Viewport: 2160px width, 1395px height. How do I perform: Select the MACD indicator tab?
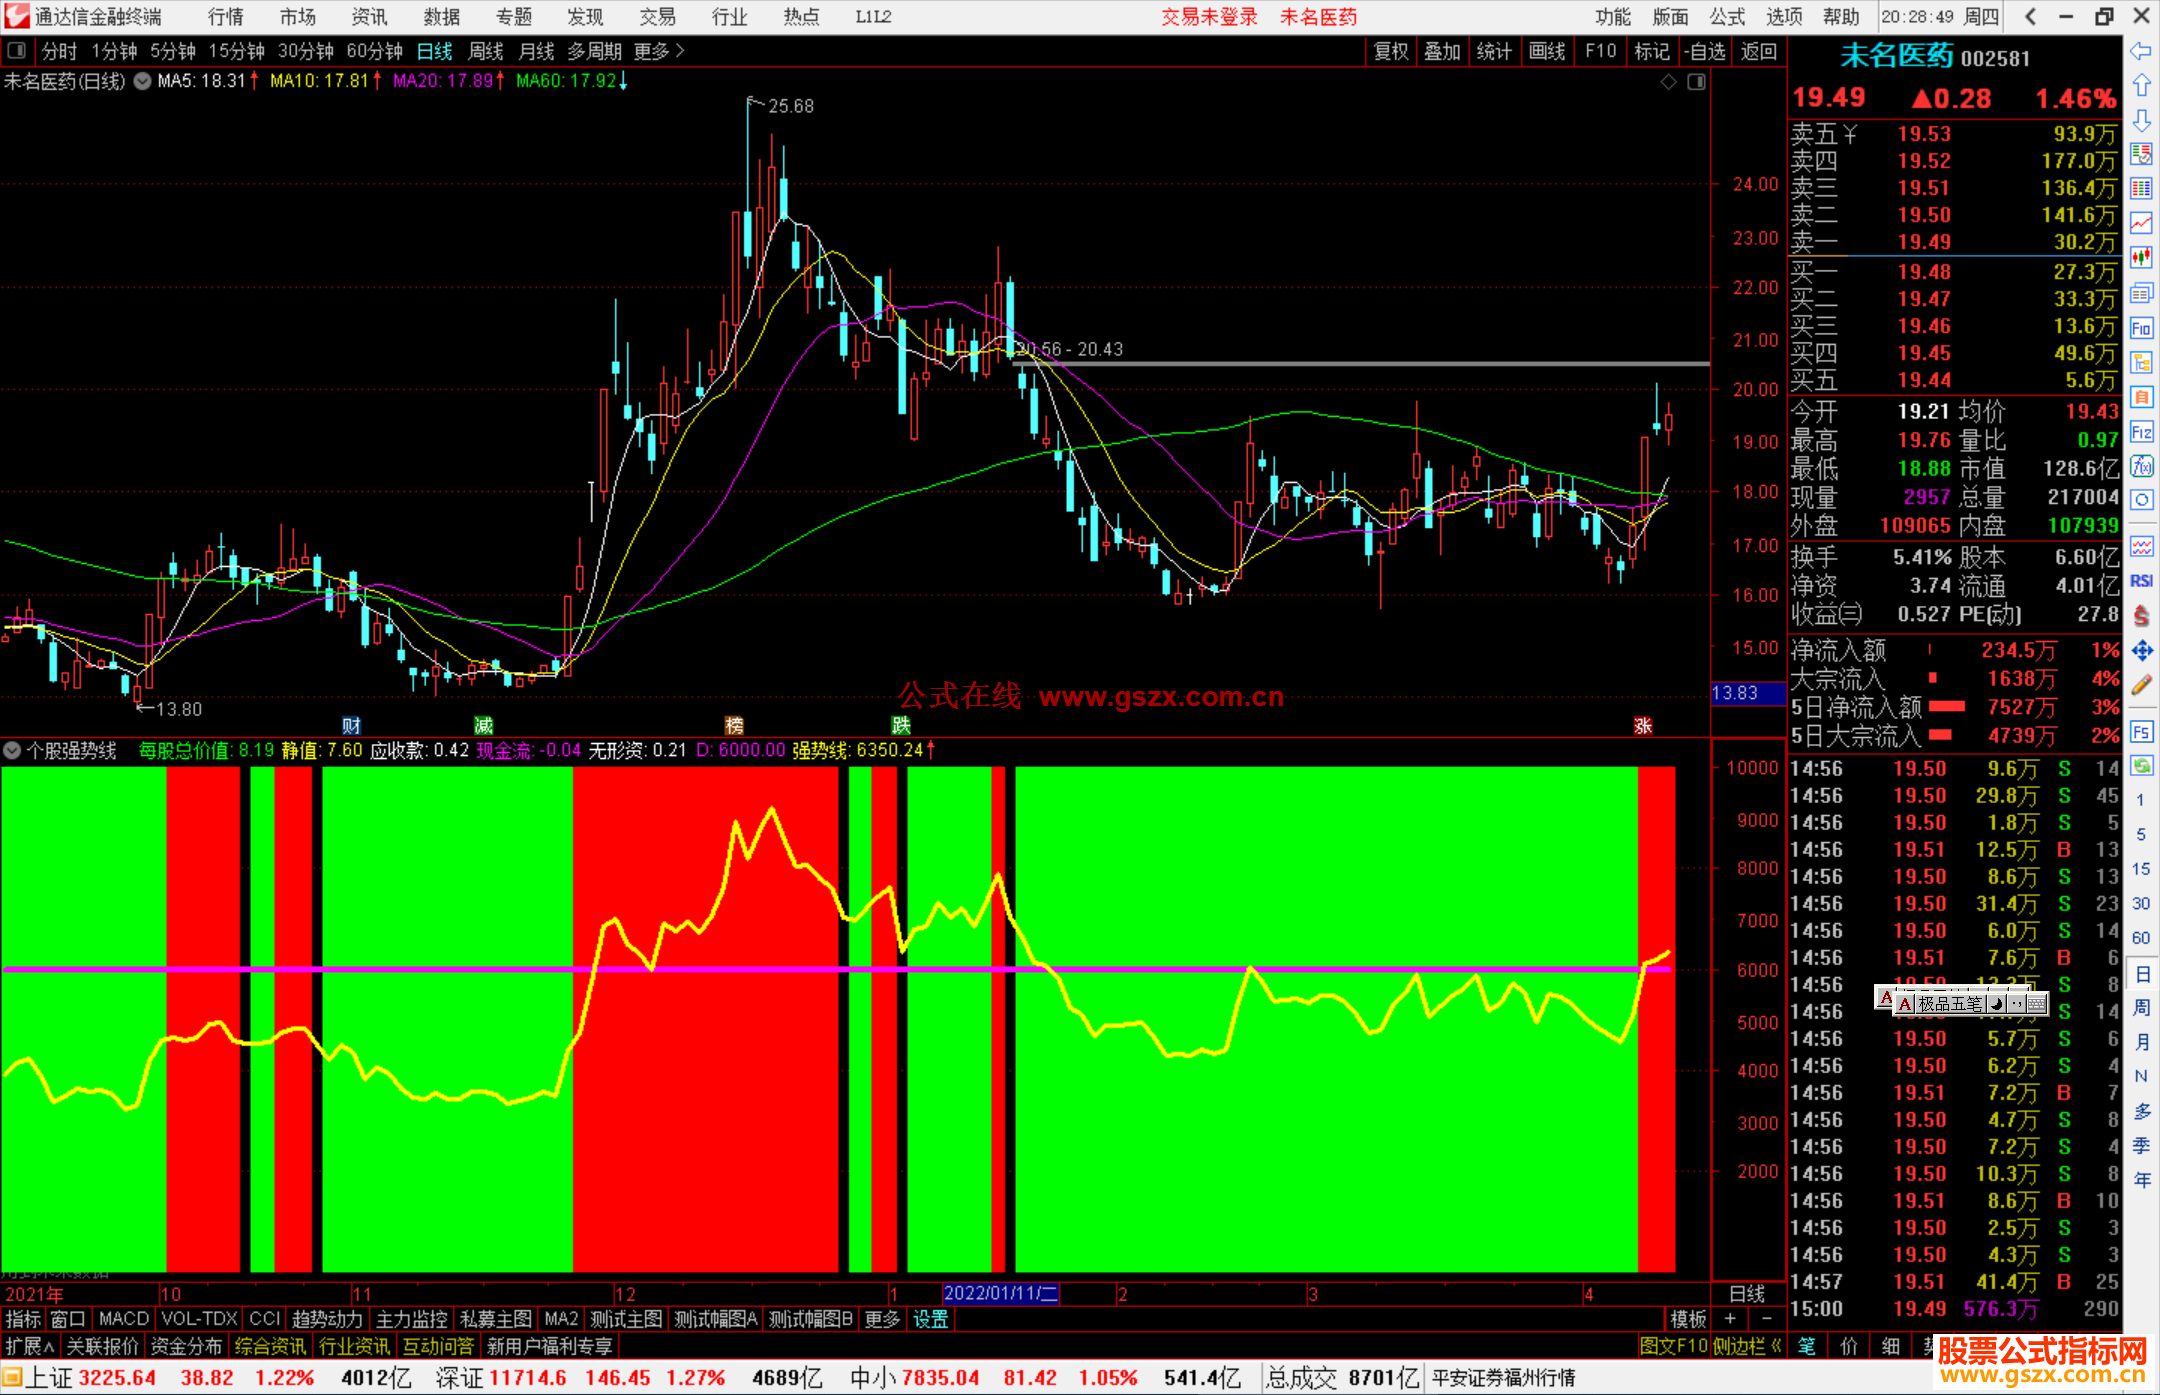coord(124,1319)
